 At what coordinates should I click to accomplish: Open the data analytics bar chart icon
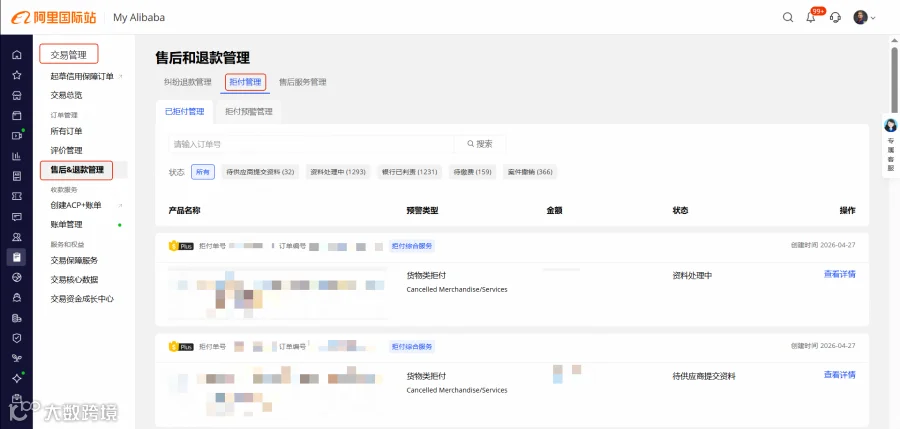(17, 156)
